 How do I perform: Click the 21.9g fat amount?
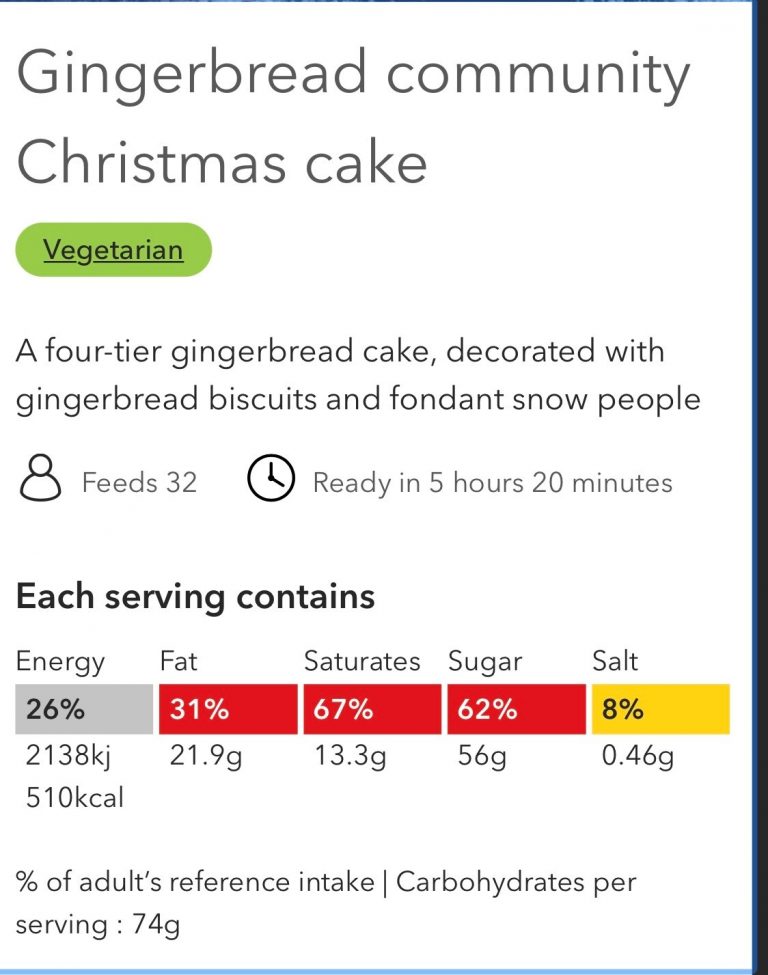click(x=206, y=757)
